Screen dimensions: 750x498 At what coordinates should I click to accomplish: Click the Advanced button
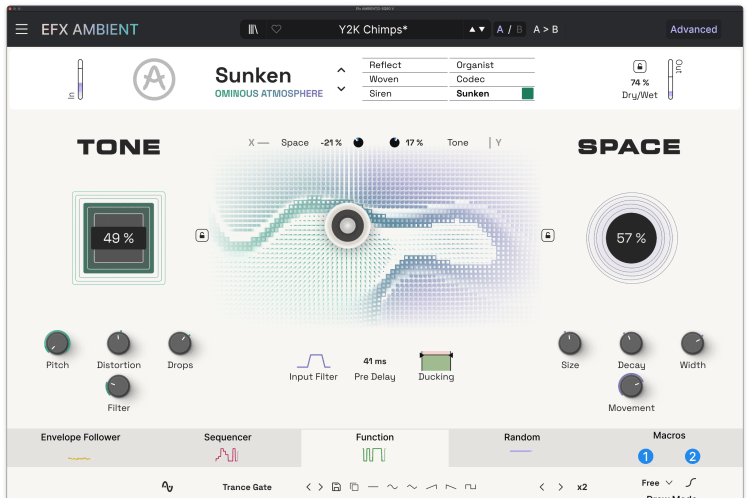(x=693, y=29)
